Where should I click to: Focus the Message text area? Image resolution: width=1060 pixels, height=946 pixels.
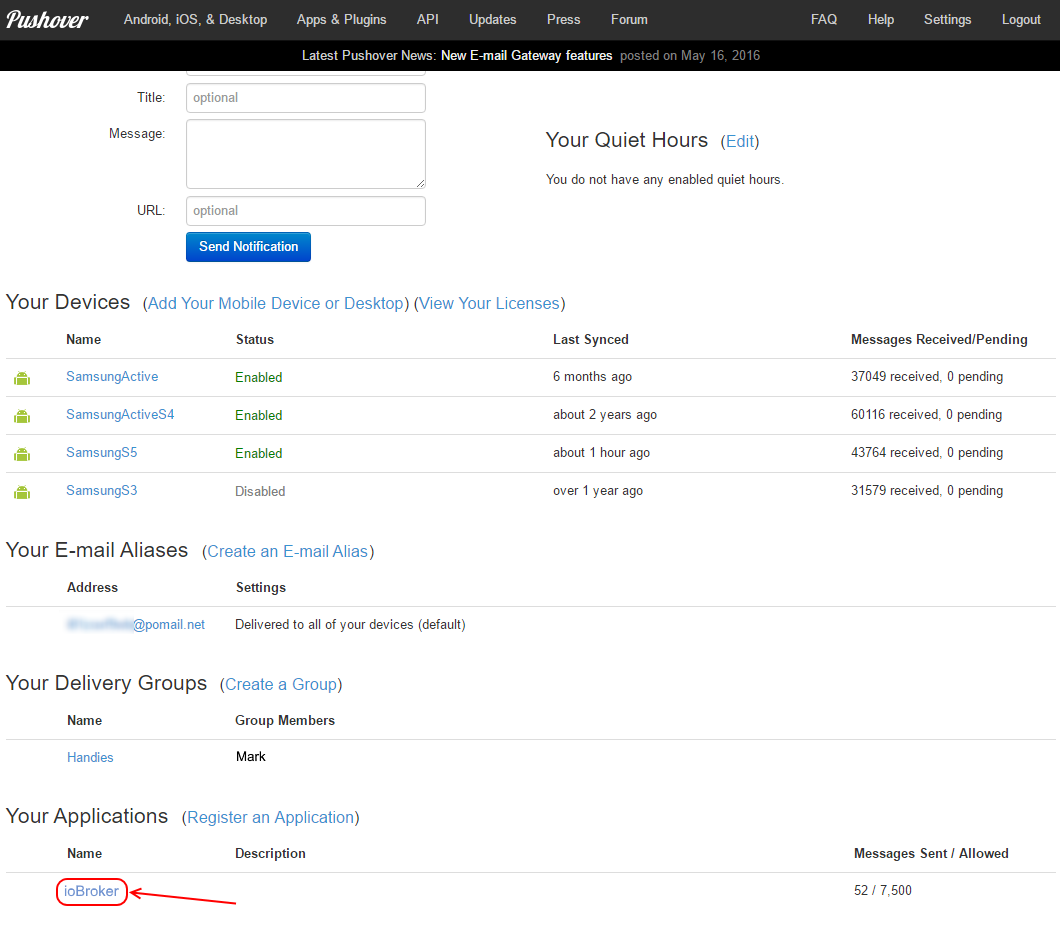coord(306,154)
